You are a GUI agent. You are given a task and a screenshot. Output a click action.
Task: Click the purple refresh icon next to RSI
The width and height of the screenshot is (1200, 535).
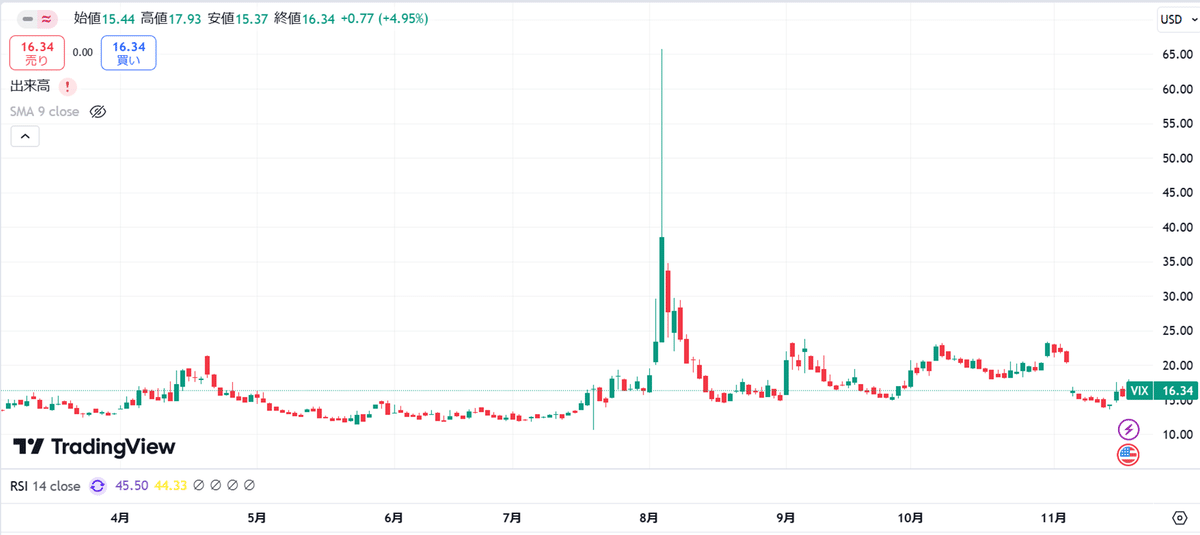98,486
